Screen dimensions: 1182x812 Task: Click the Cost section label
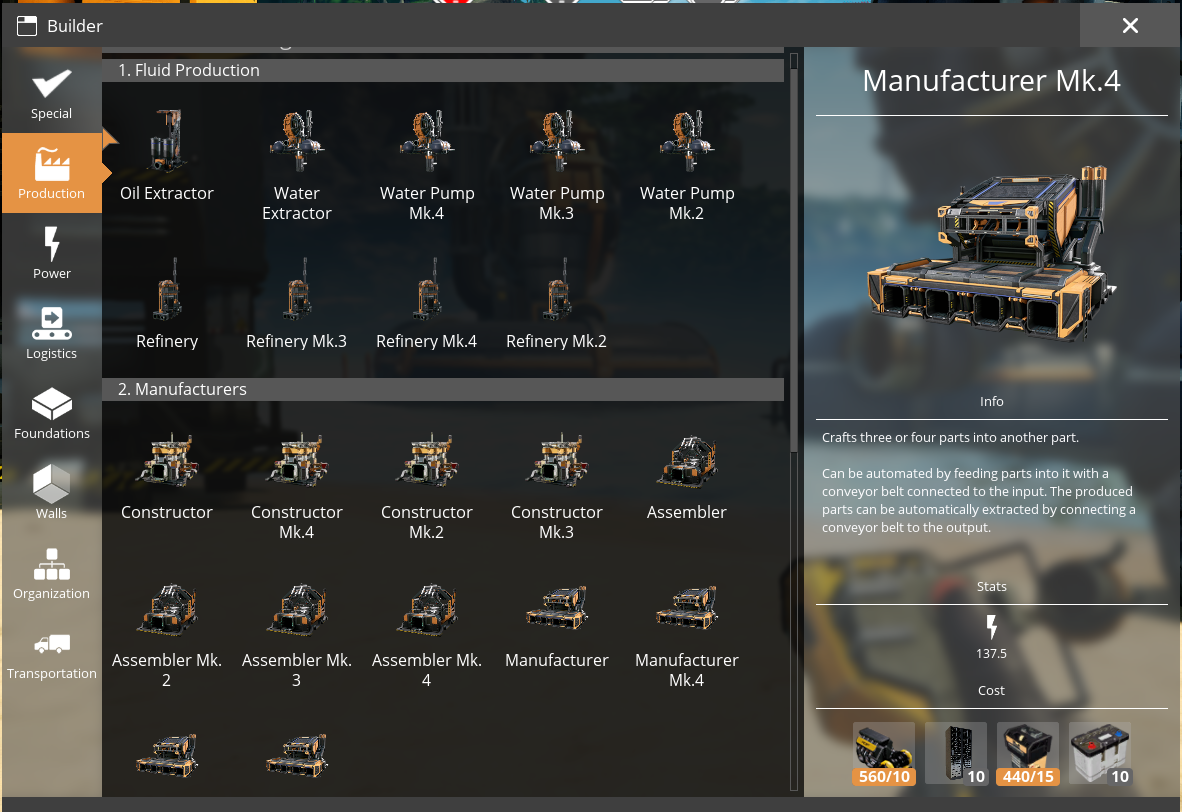991,691
